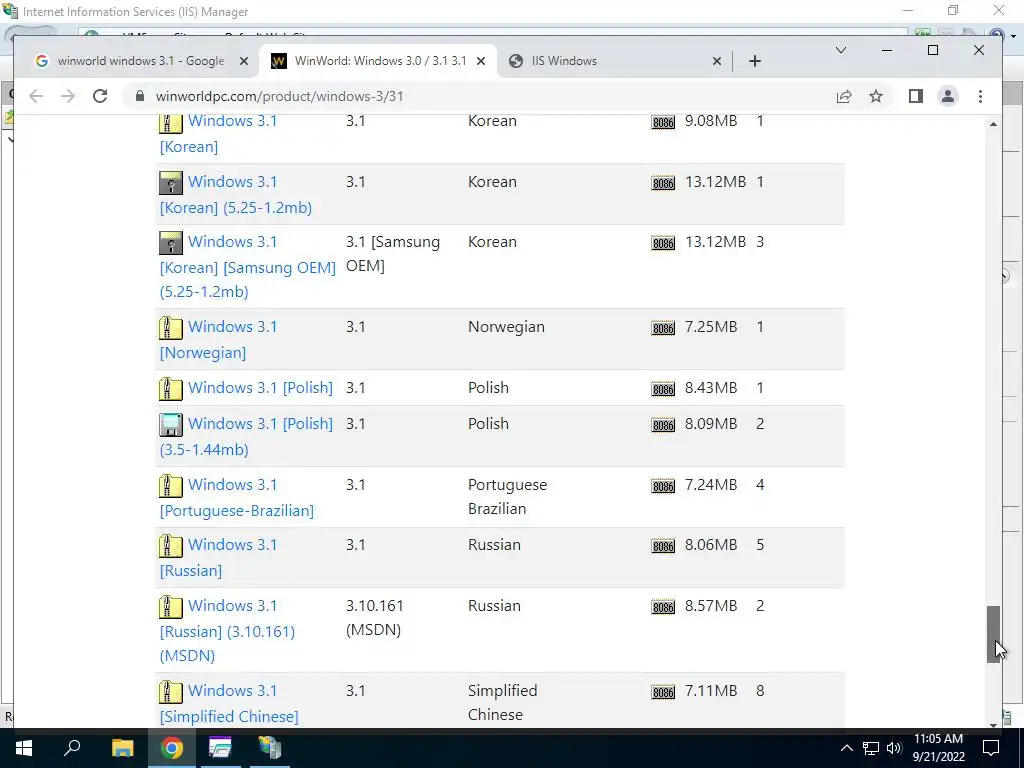
Task: Click zip icon for Simplified Chinese row
Action: tap(170, 692)
